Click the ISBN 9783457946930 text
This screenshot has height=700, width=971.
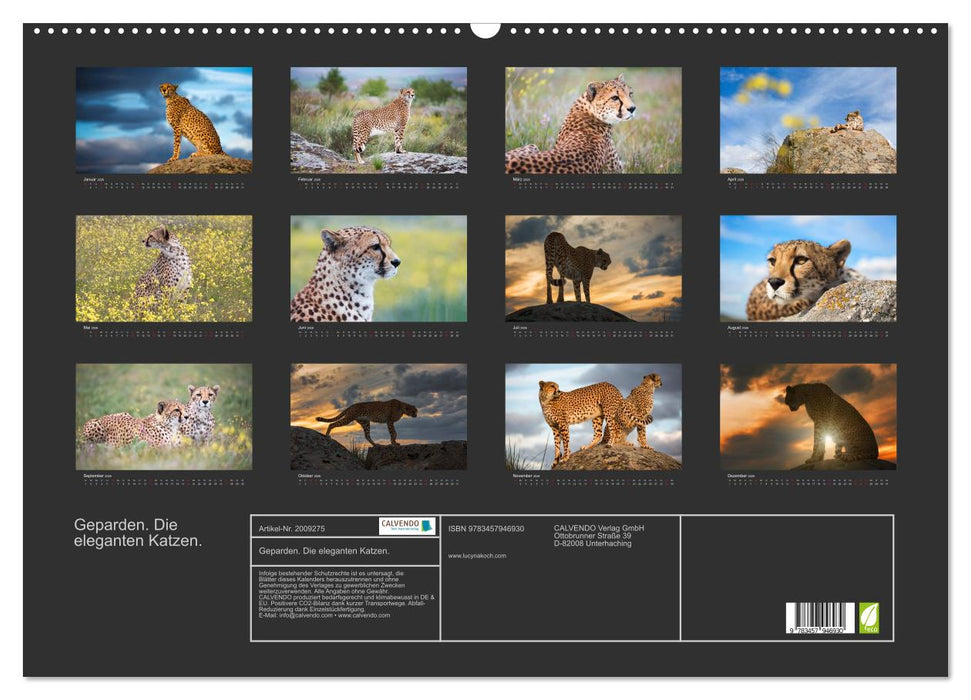(x=486, y=528)
